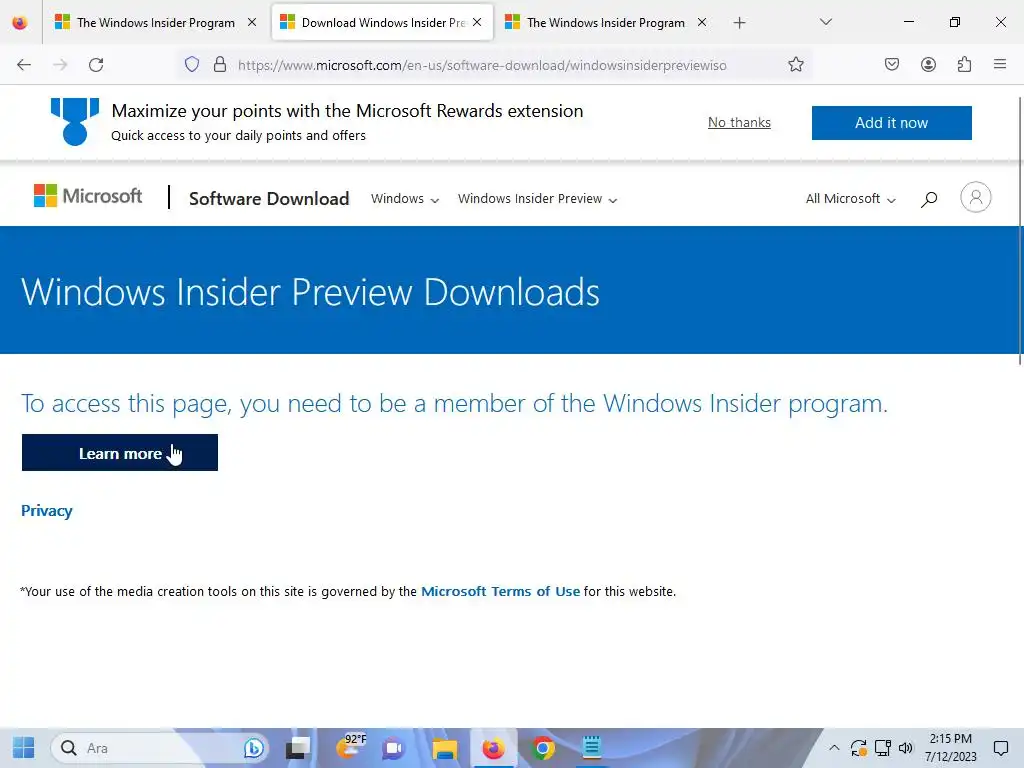
Task: Open the notification center icon
Action: tap(1000, 748)
